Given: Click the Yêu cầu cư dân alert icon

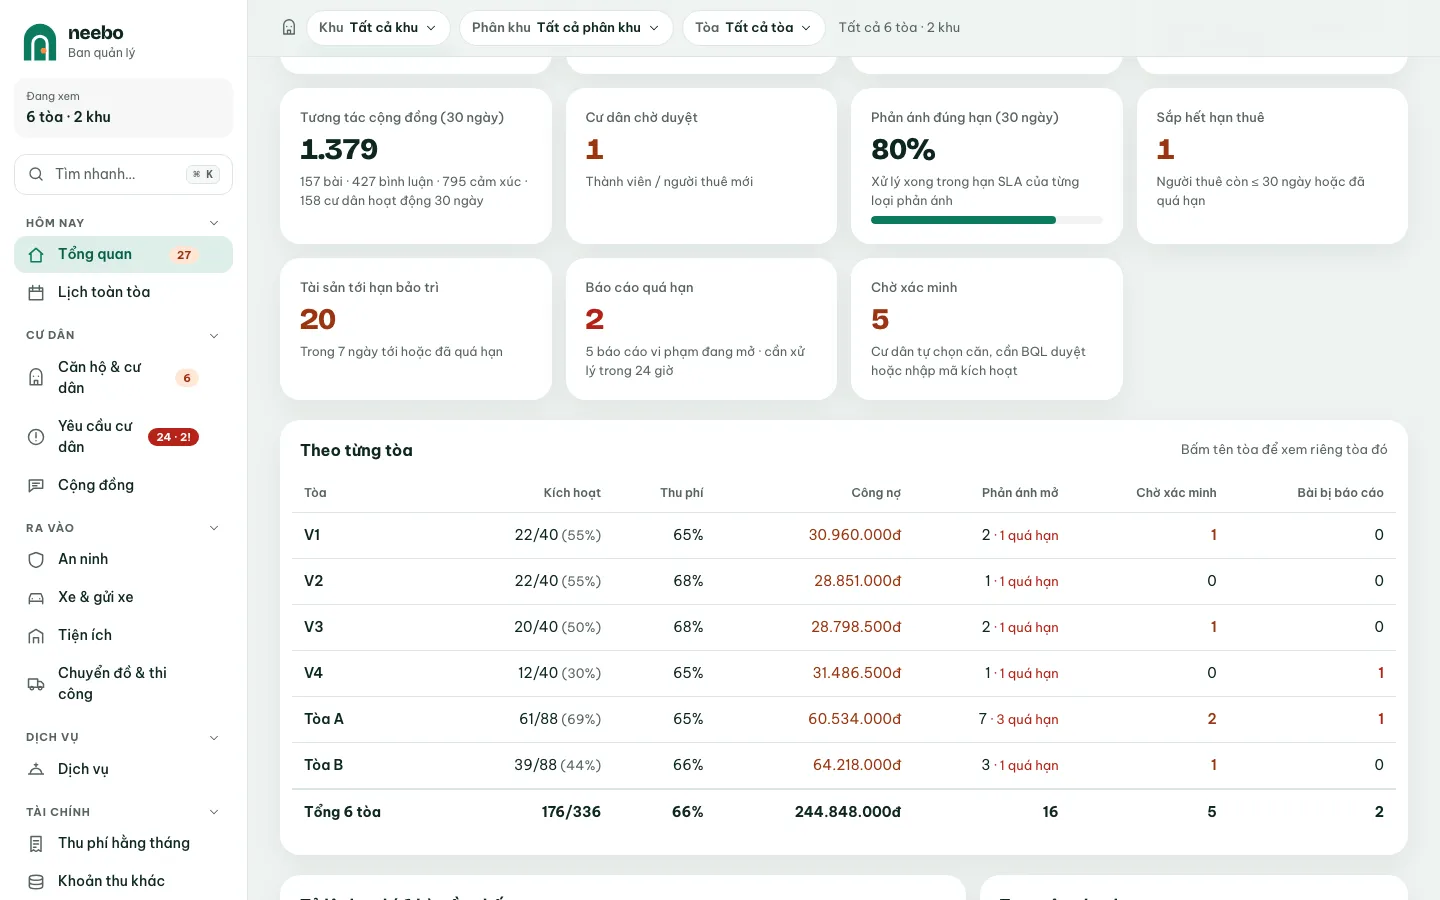Looking at the screenshot, I should tap(36, 437).
